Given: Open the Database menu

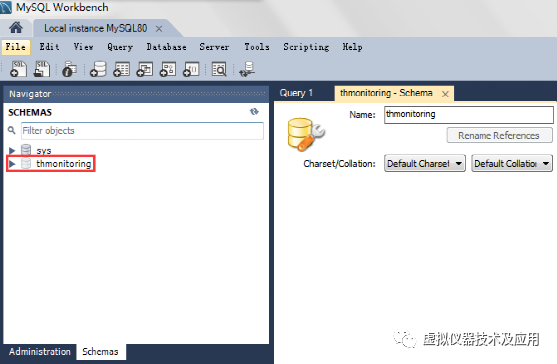Looking at the screenshot, I should (166, 47).
